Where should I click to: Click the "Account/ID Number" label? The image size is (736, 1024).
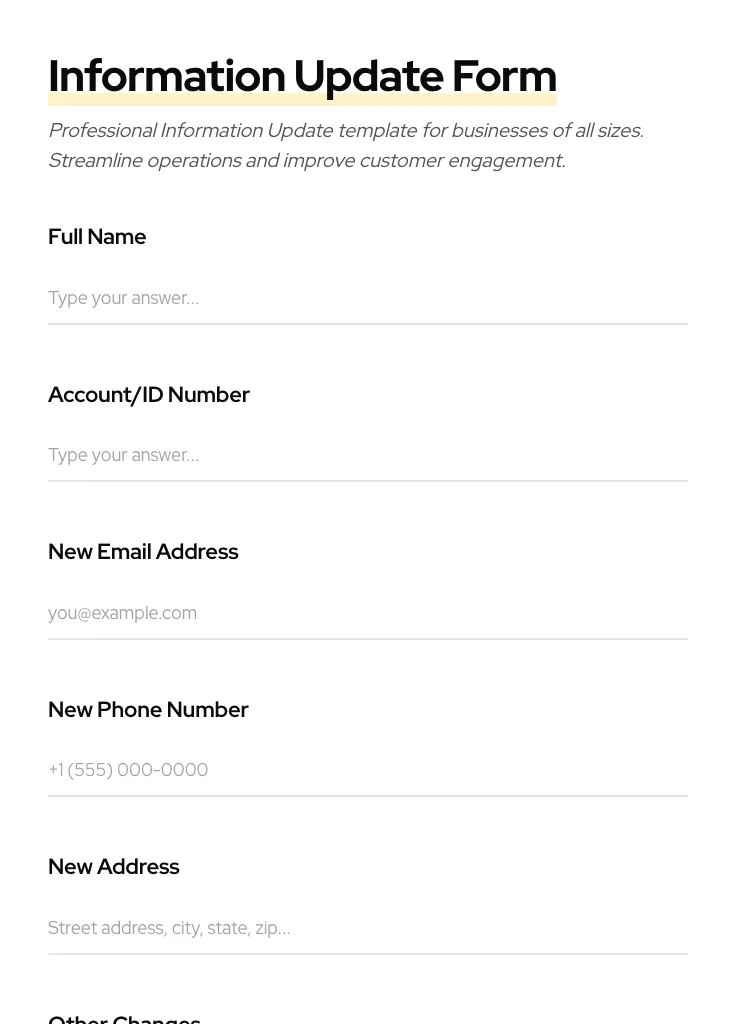(x=149, y=395)
